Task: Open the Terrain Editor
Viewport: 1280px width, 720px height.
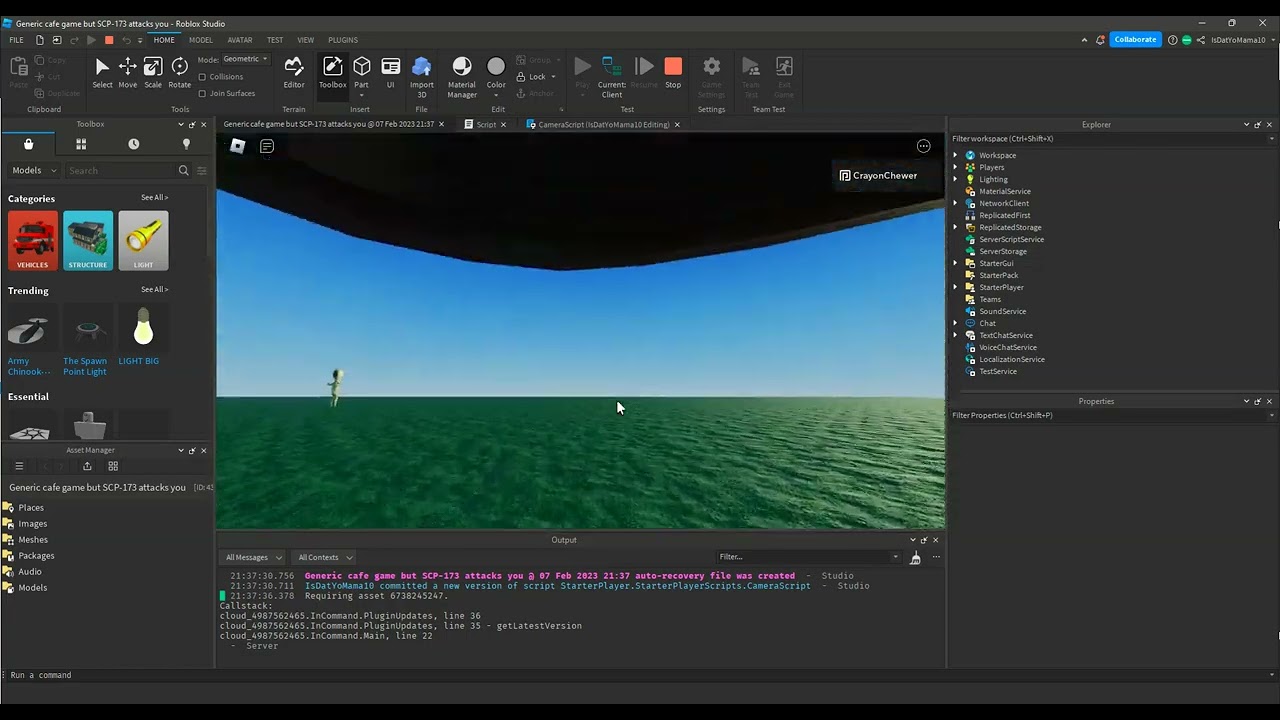Action: tap(294, 72)
